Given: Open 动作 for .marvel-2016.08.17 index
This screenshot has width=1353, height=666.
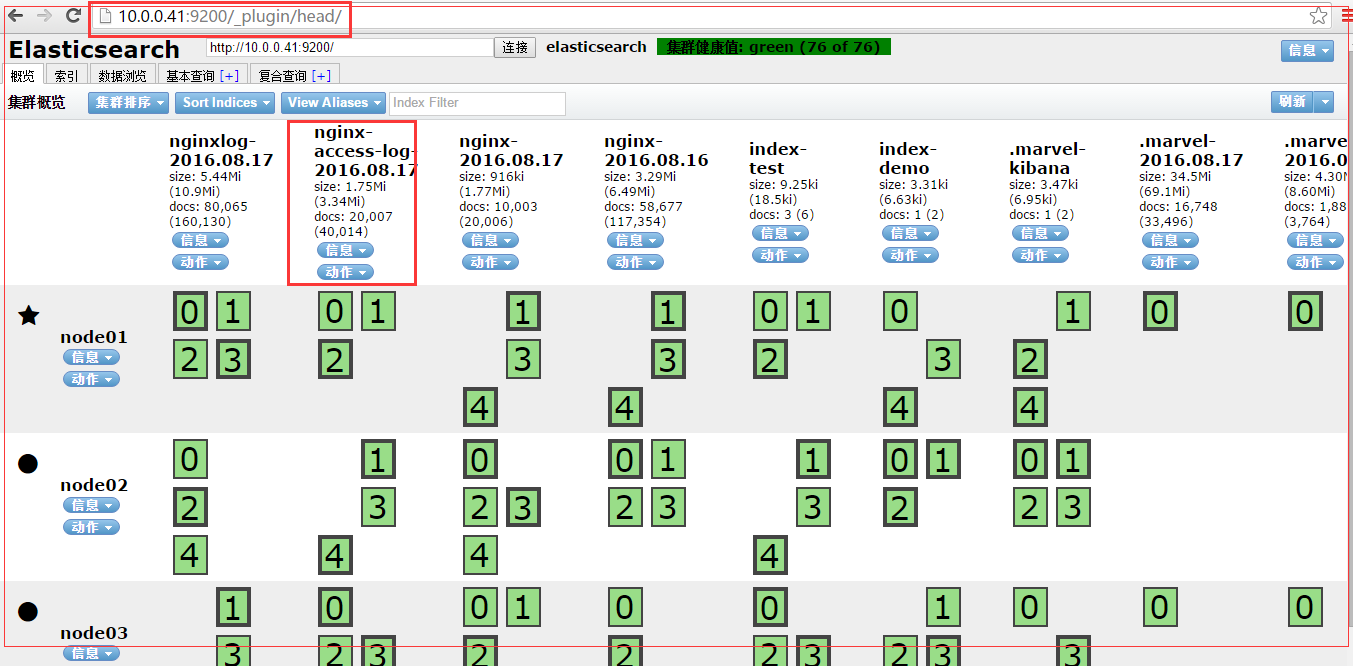Looking at the screenshot, I should pyautogui.click(x=1170, y=262).
